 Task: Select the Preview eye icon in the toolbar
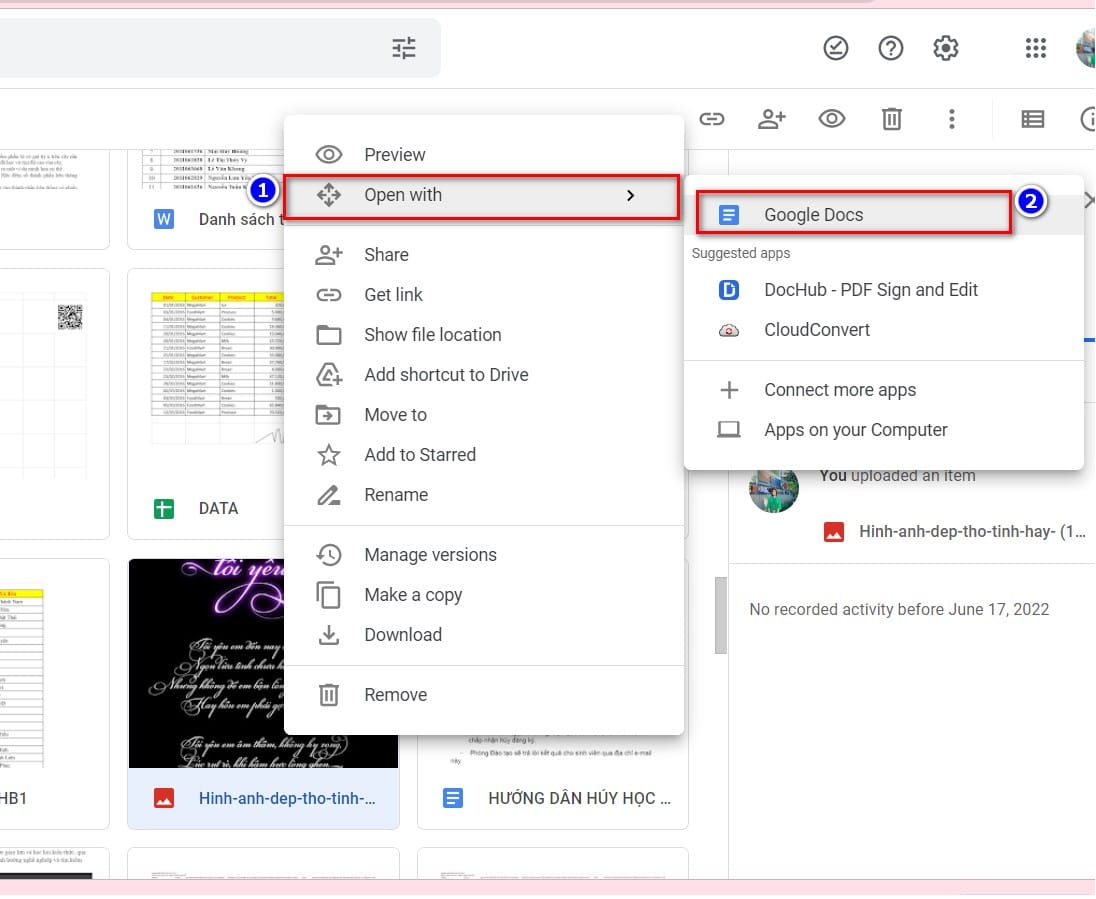(x=832, y=119)
